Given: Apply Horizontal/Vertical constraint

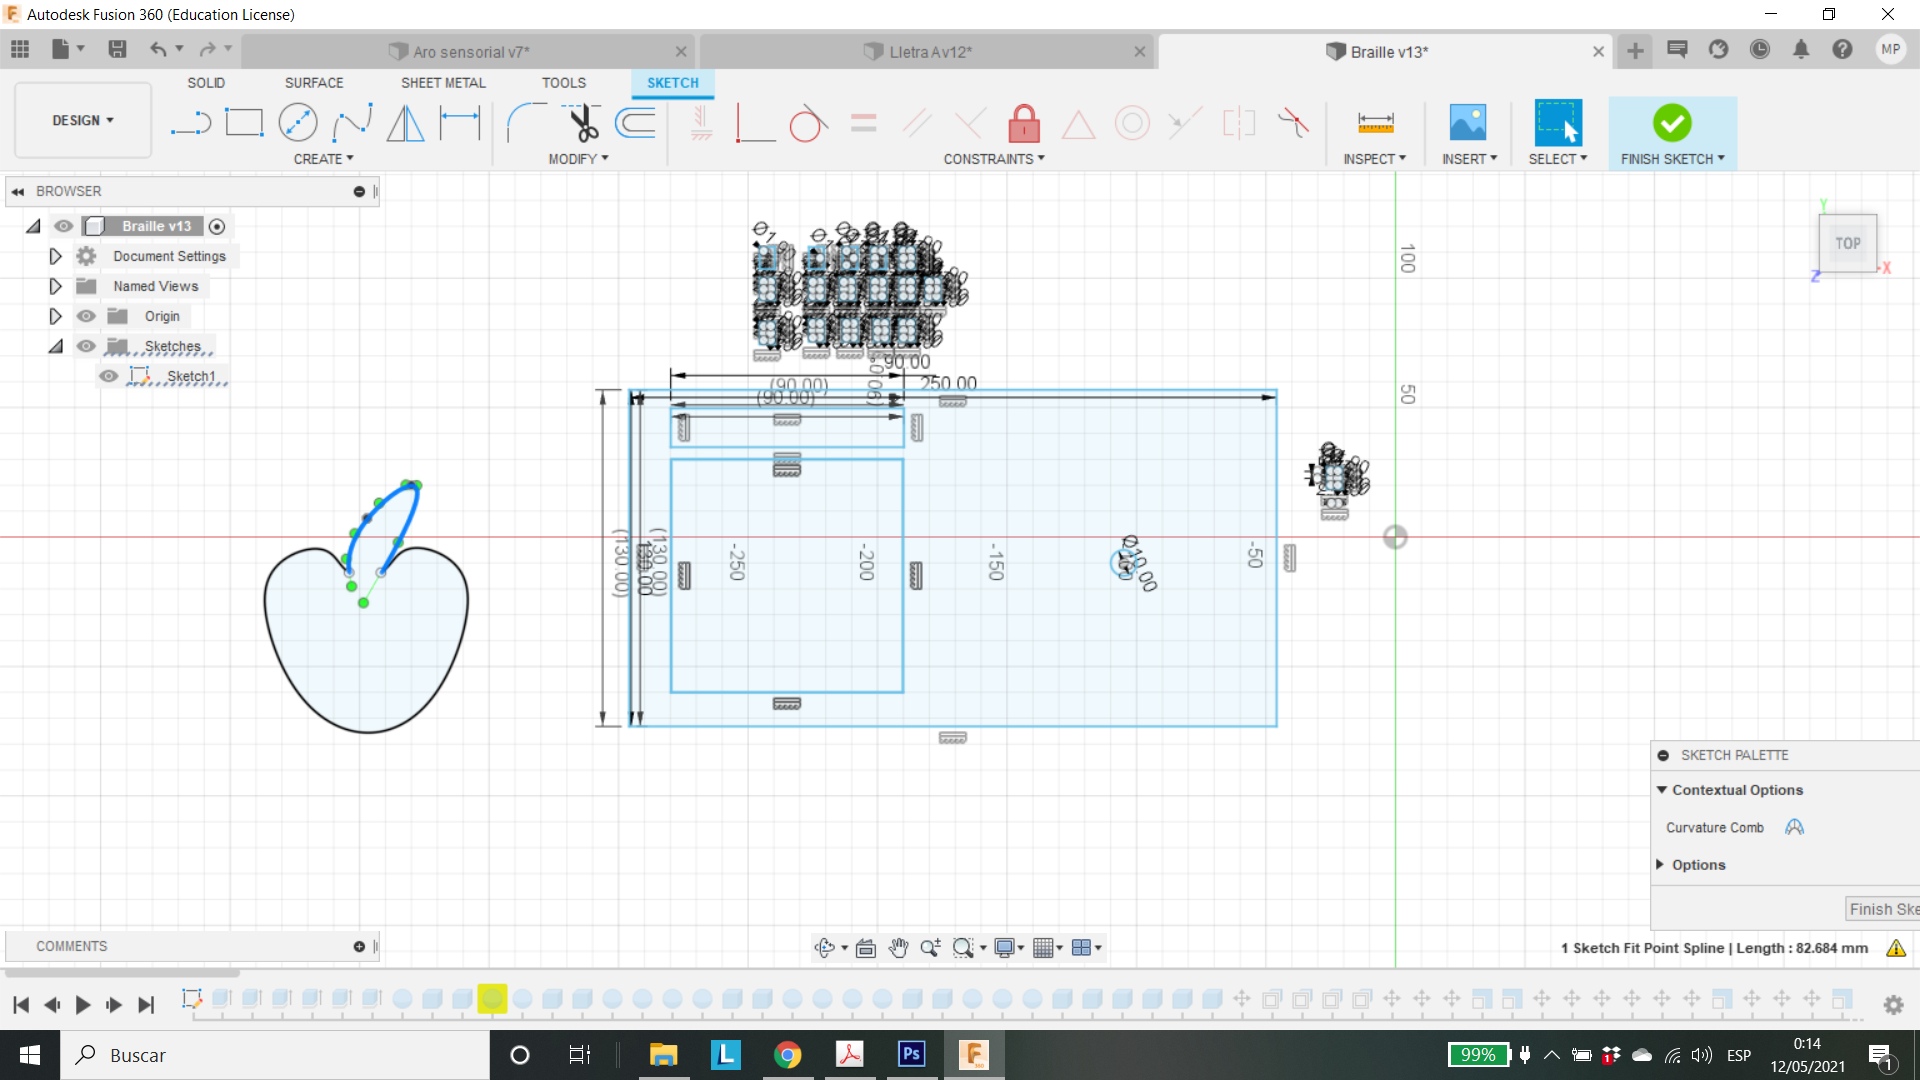Looking at the screenshot, I should pyautogui.click(x=702, y=123).
